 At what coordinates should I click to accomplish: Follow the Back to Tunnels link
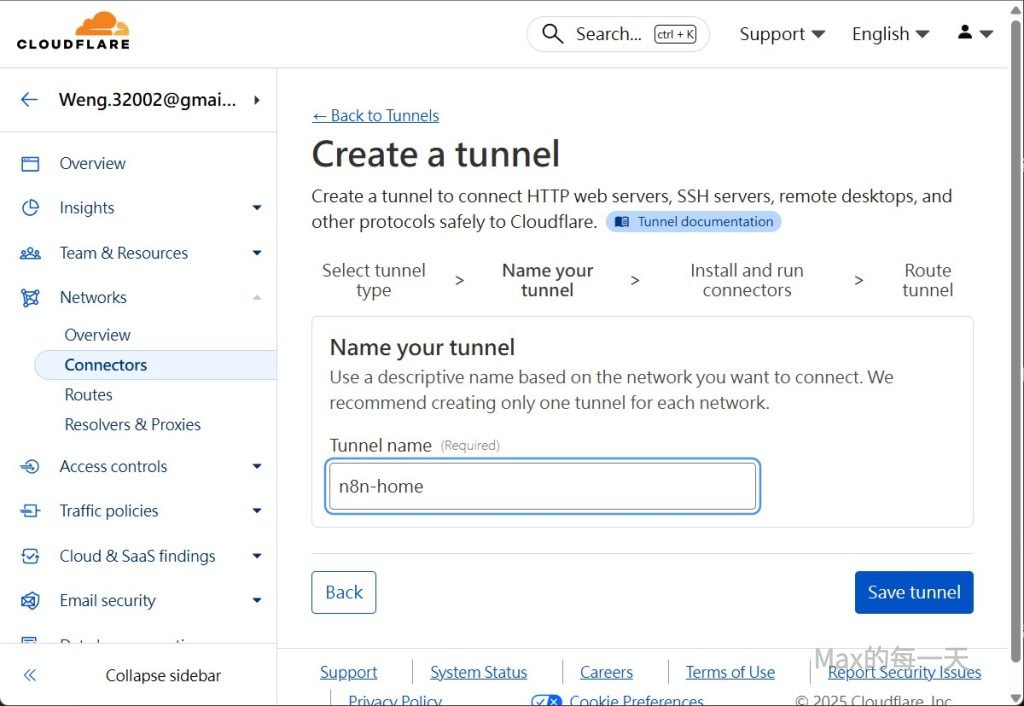click(375, 116)
